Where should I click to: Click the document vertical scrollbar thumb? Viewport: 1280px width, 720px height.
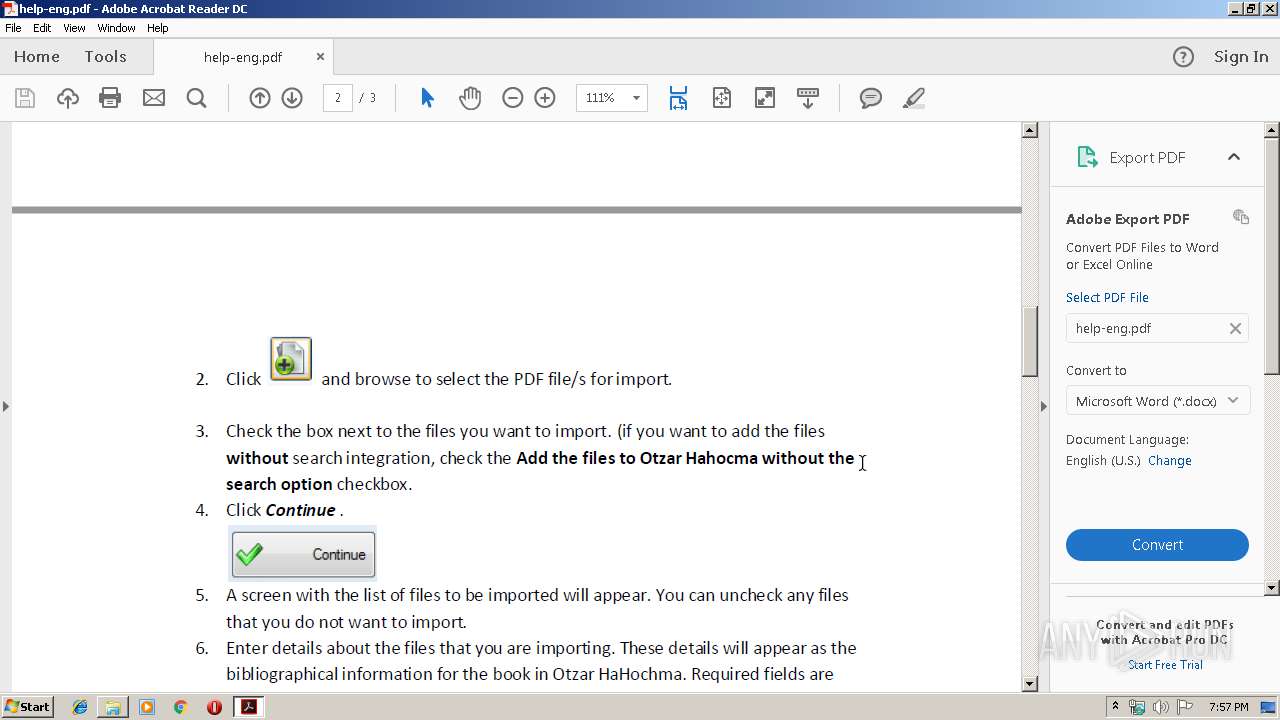click(1030, 341)
